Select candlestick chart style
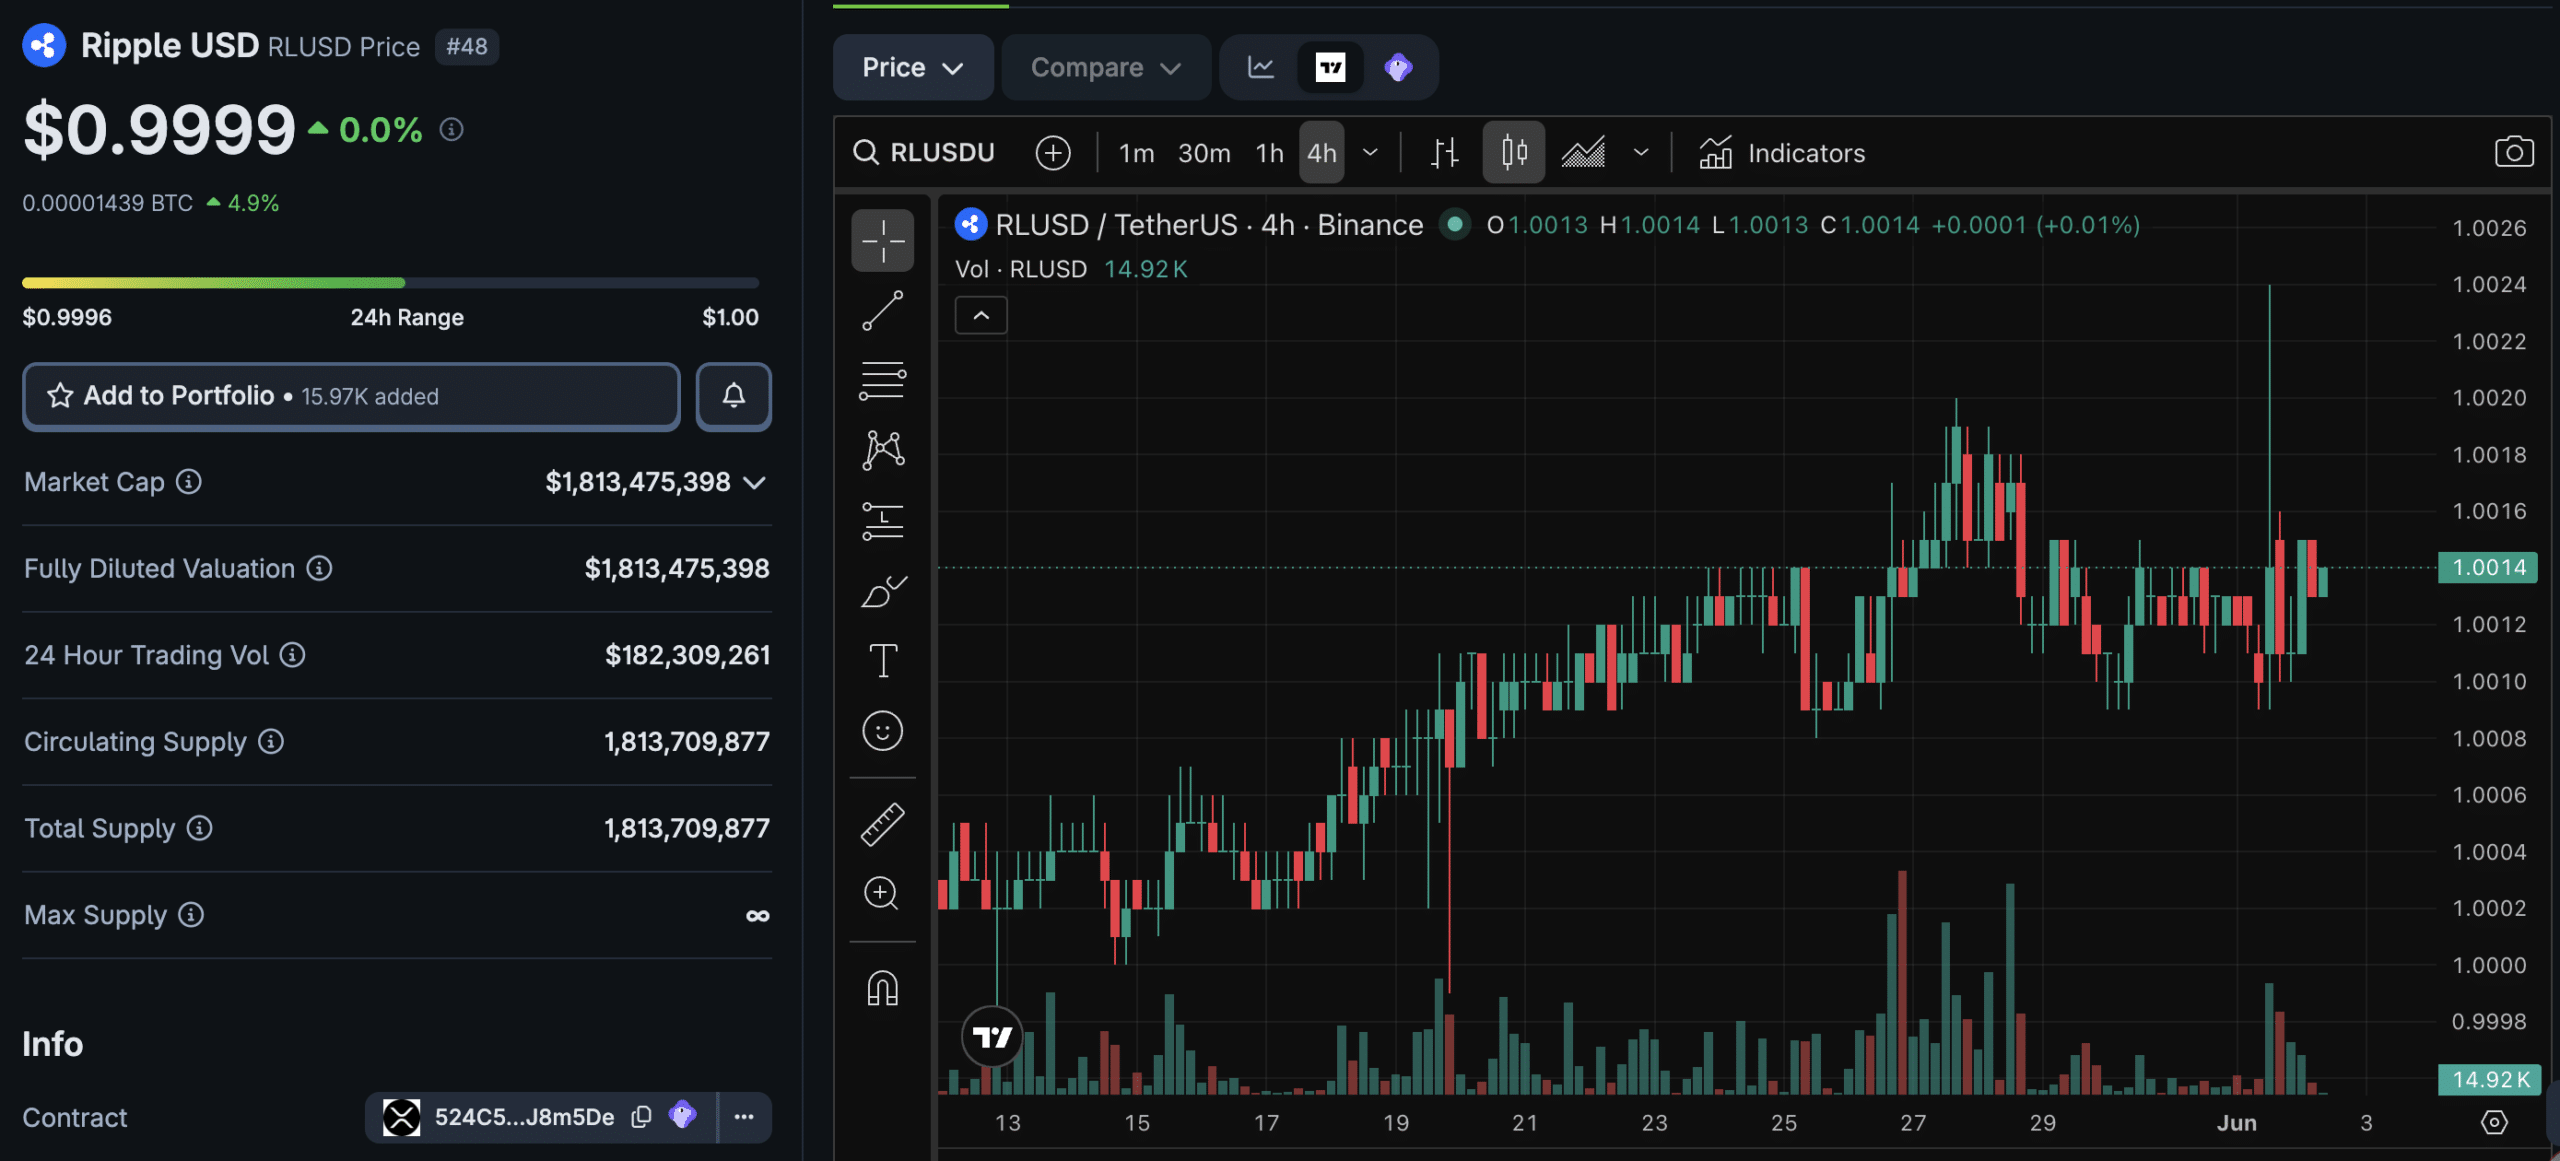This screenshot has width=2560, height=1161. coord(1514,153)
